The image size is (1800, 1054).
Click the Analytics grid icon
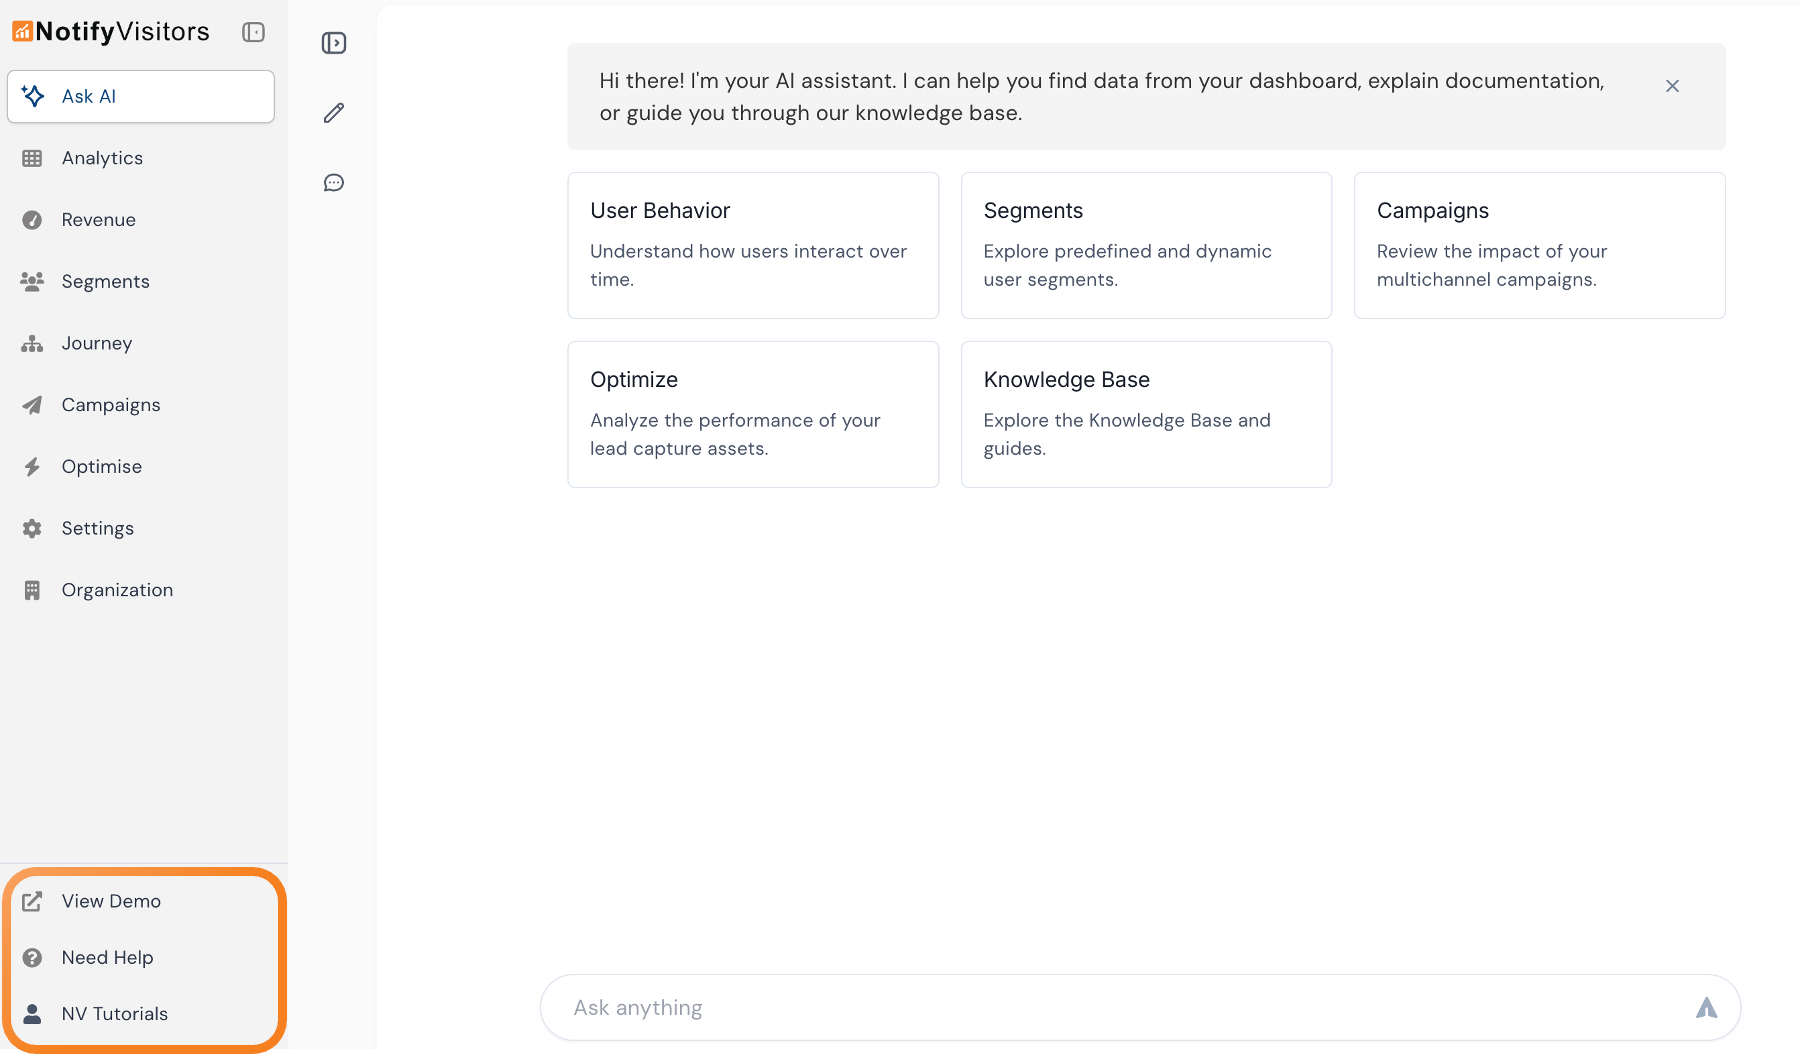coord(33,158)
